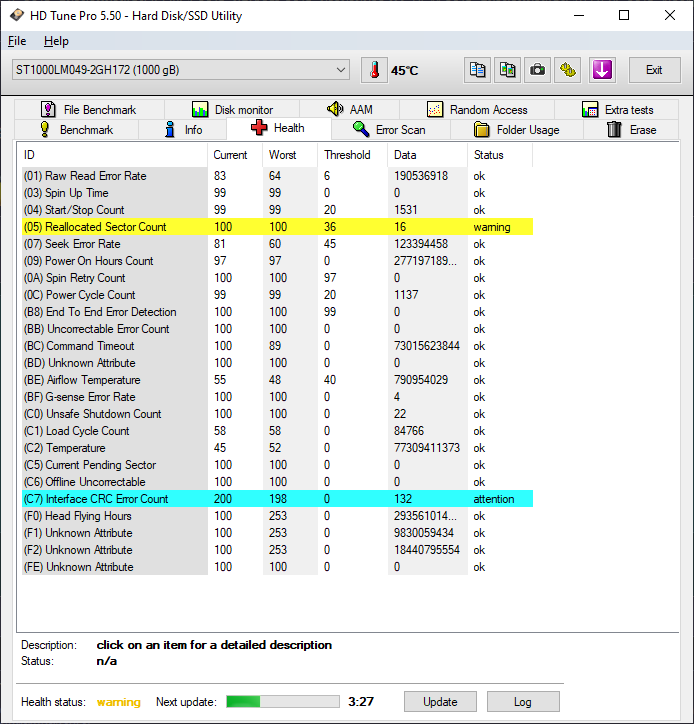Select the Current Pending Sector row
This screenshot has height=724, width=694.
[x=278, y=465]
